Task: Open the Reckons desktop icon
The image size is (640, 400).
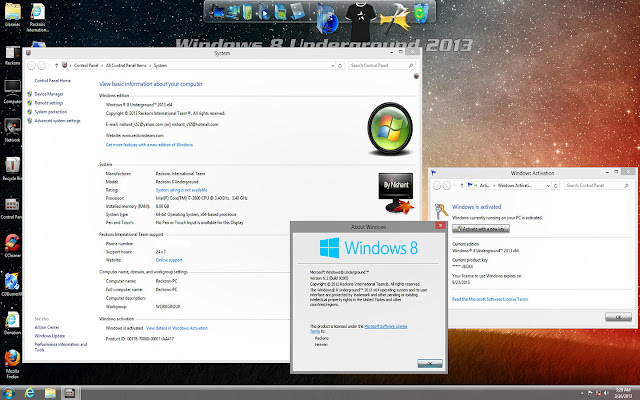Action: 12,55
